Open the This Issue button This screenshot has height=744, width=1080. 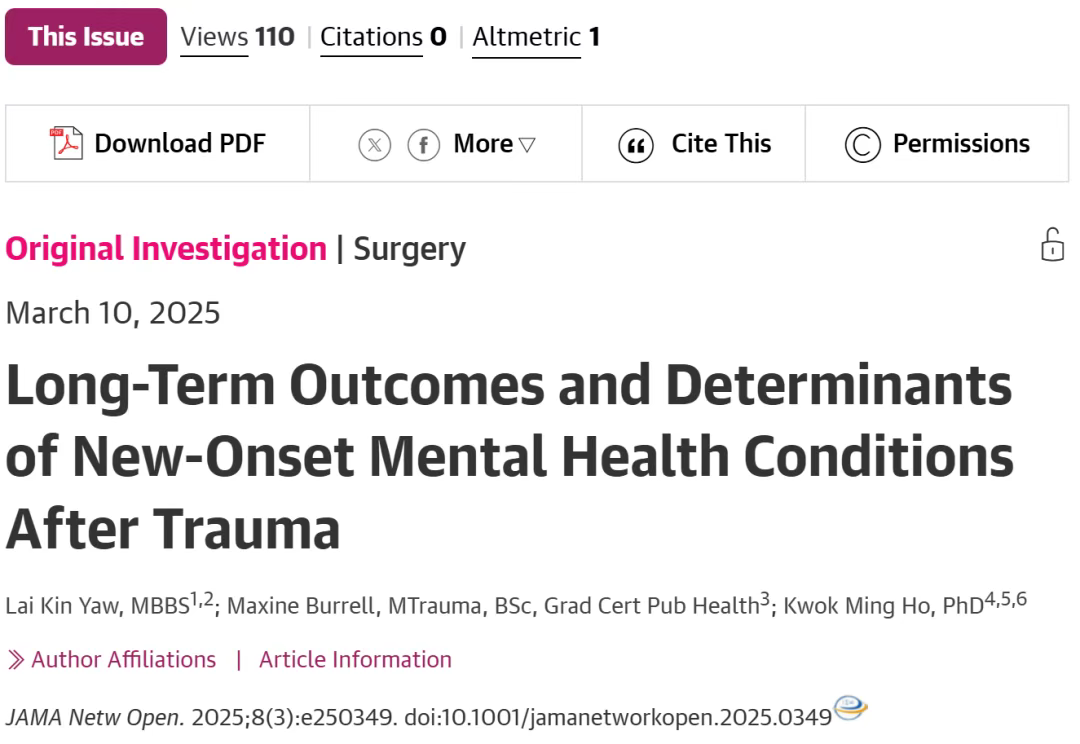click(86, 37)
